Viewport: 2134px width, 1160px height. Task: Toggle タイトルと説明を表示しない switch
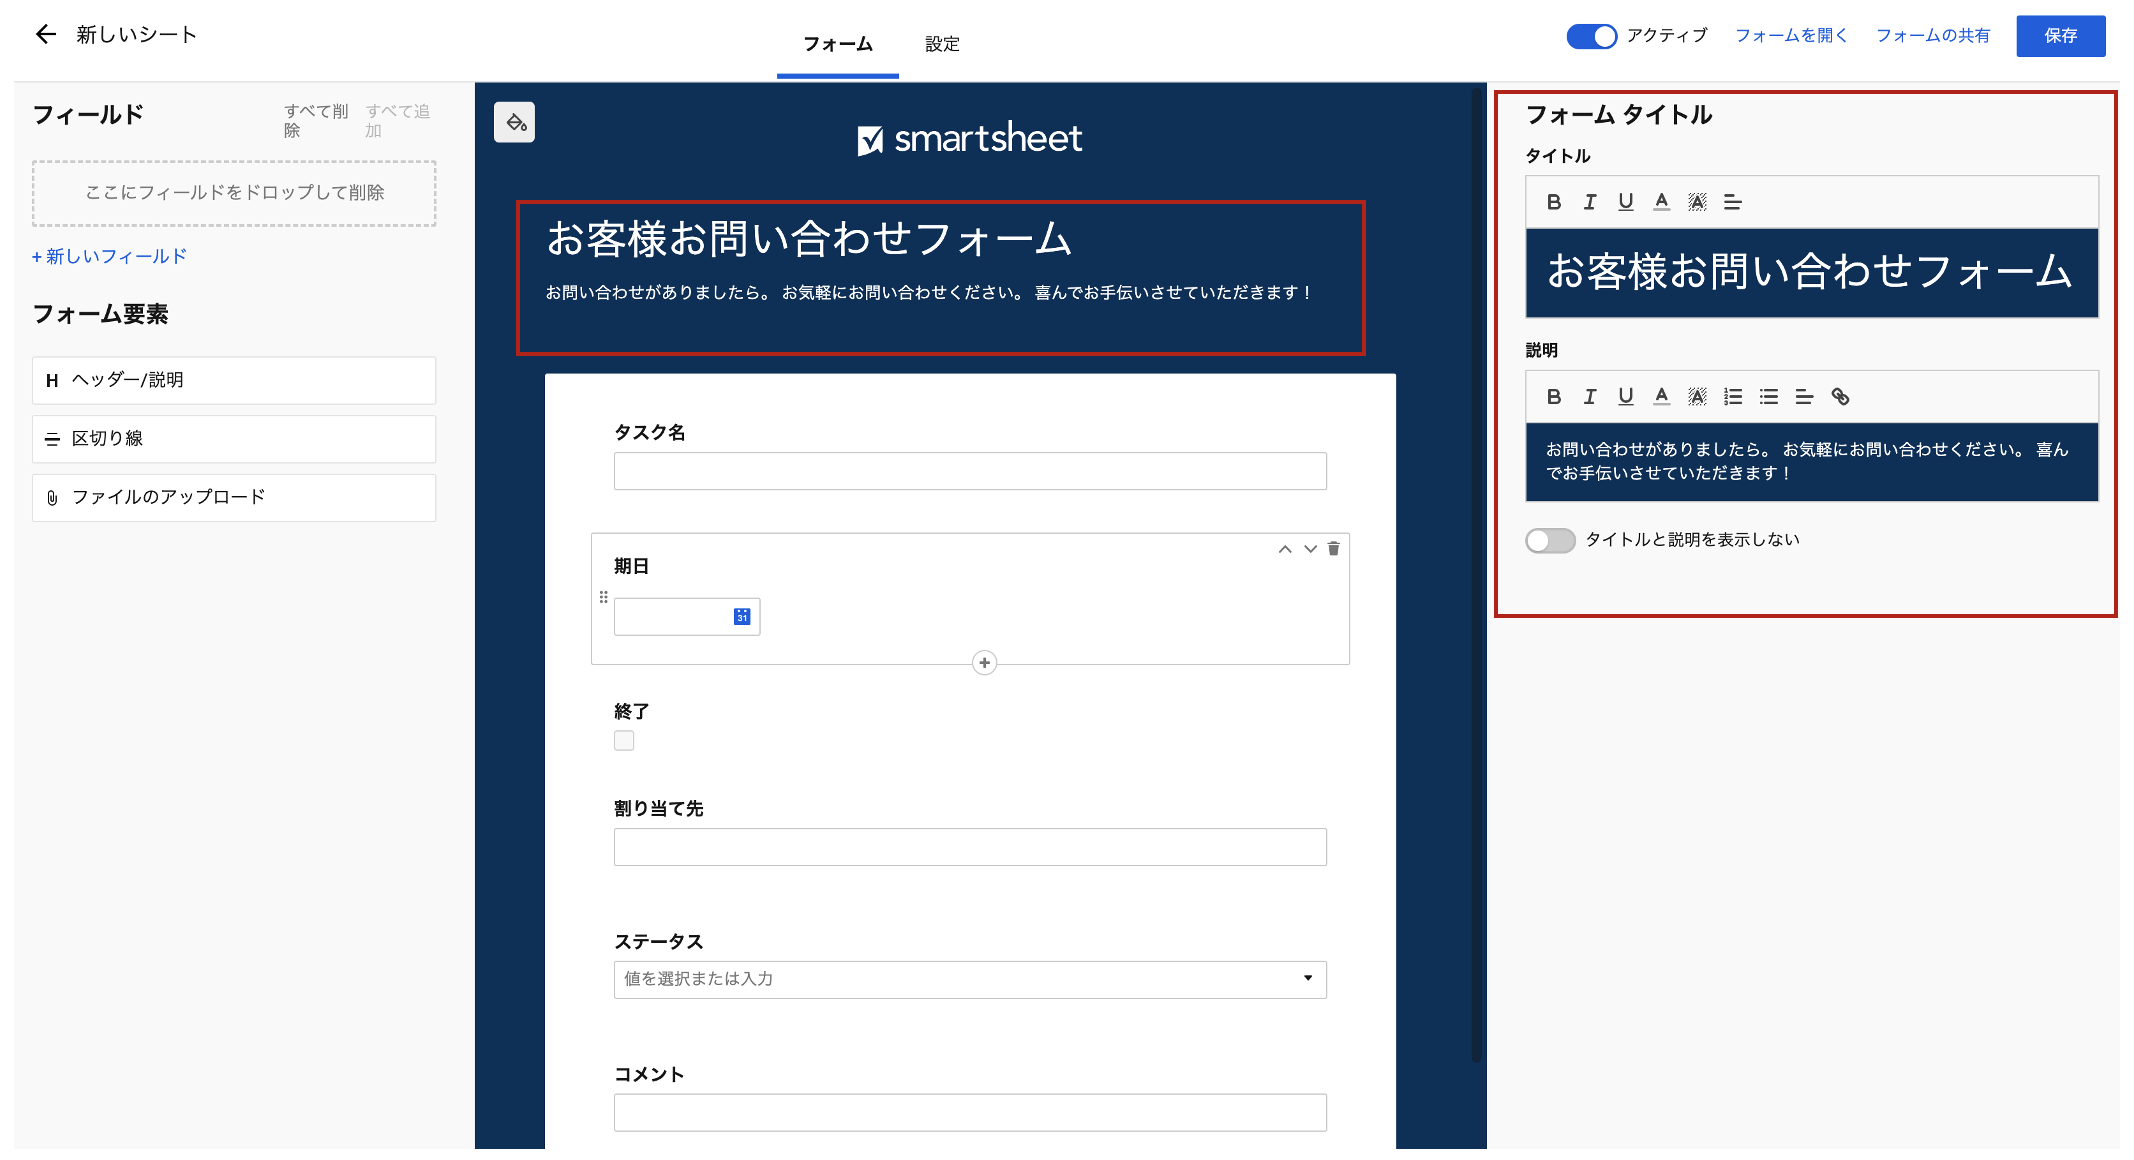pyautogui.click(x=1550, y=540)
